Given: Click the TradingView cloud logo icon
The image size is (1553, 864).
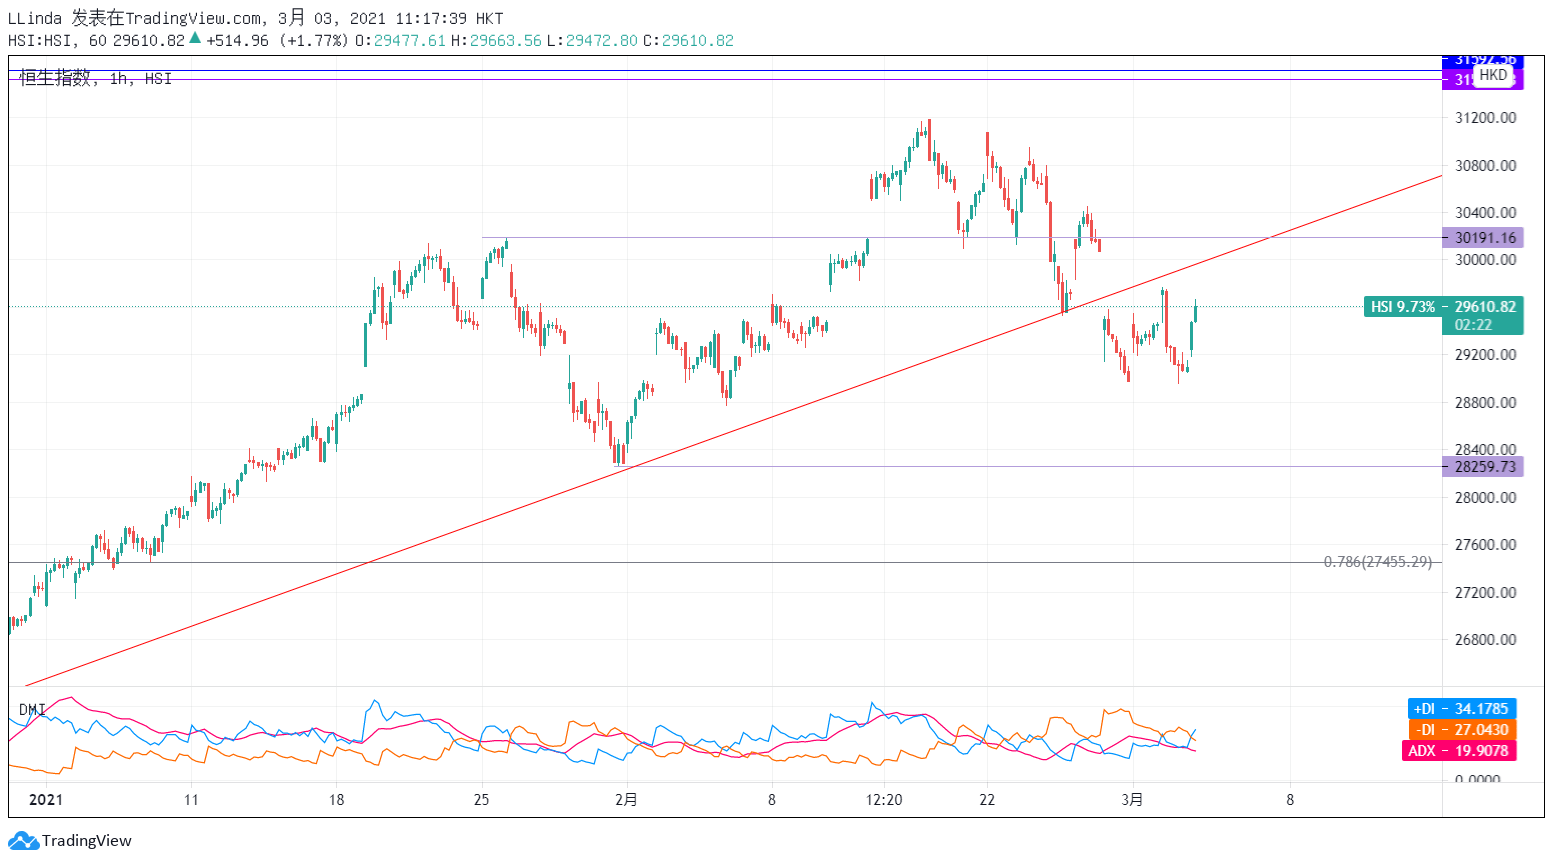Looking at the screenshot, I should click(x=24, y=841).
